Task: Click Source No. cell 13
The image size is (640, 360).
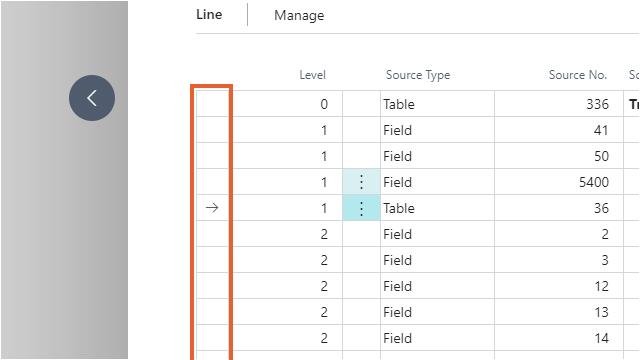Action: click(x=559, y=312)
